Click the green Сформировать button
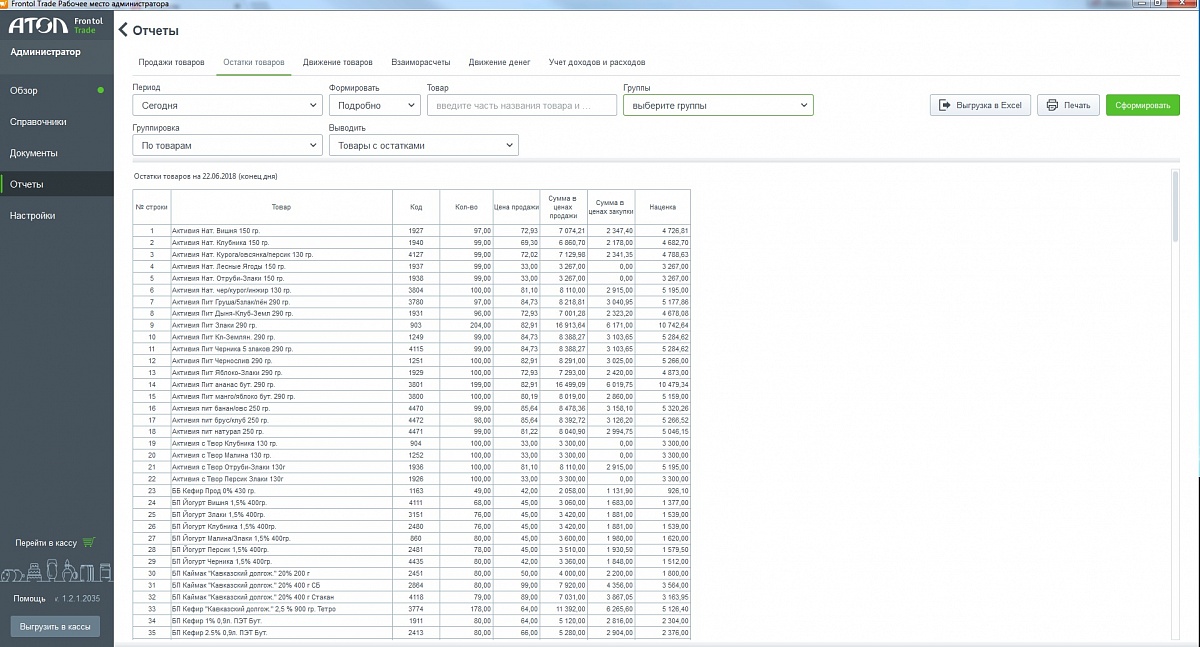Image resolution: width=1200 pixels, height=647 pixels. (1142, 105)
